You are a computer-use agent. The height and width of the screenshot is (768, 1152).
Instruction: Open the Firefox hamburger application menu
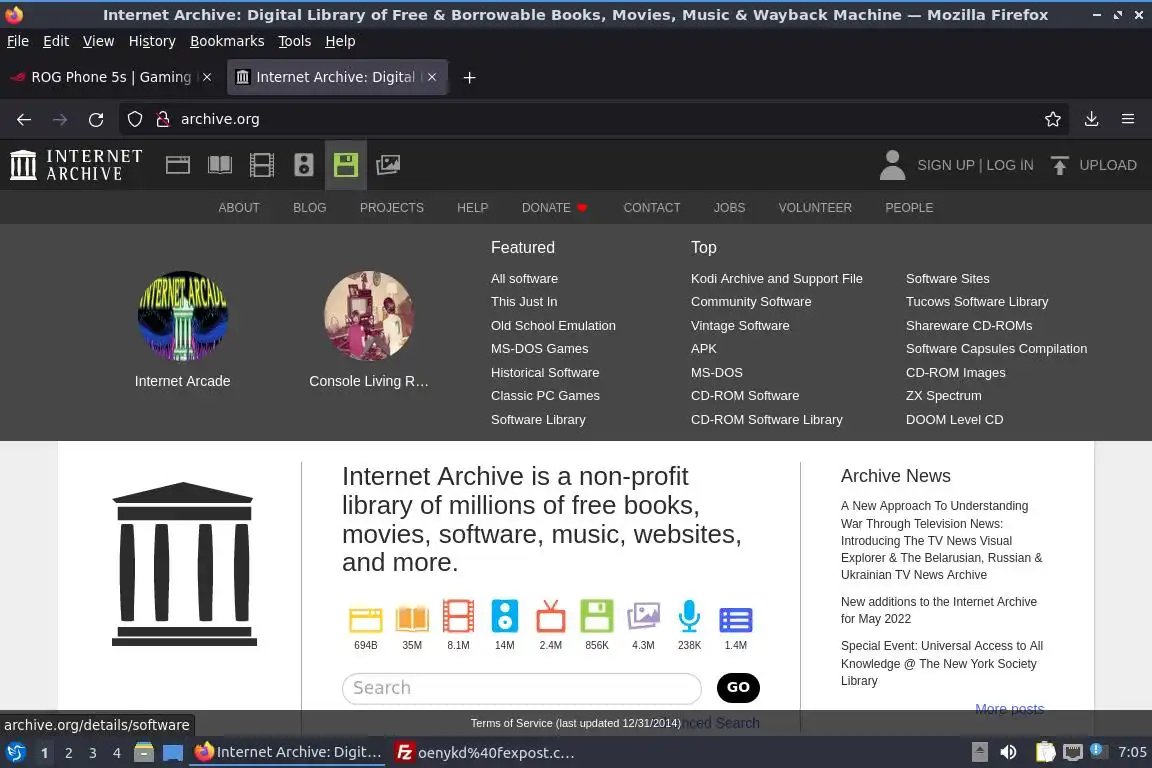click(1128, 119)
